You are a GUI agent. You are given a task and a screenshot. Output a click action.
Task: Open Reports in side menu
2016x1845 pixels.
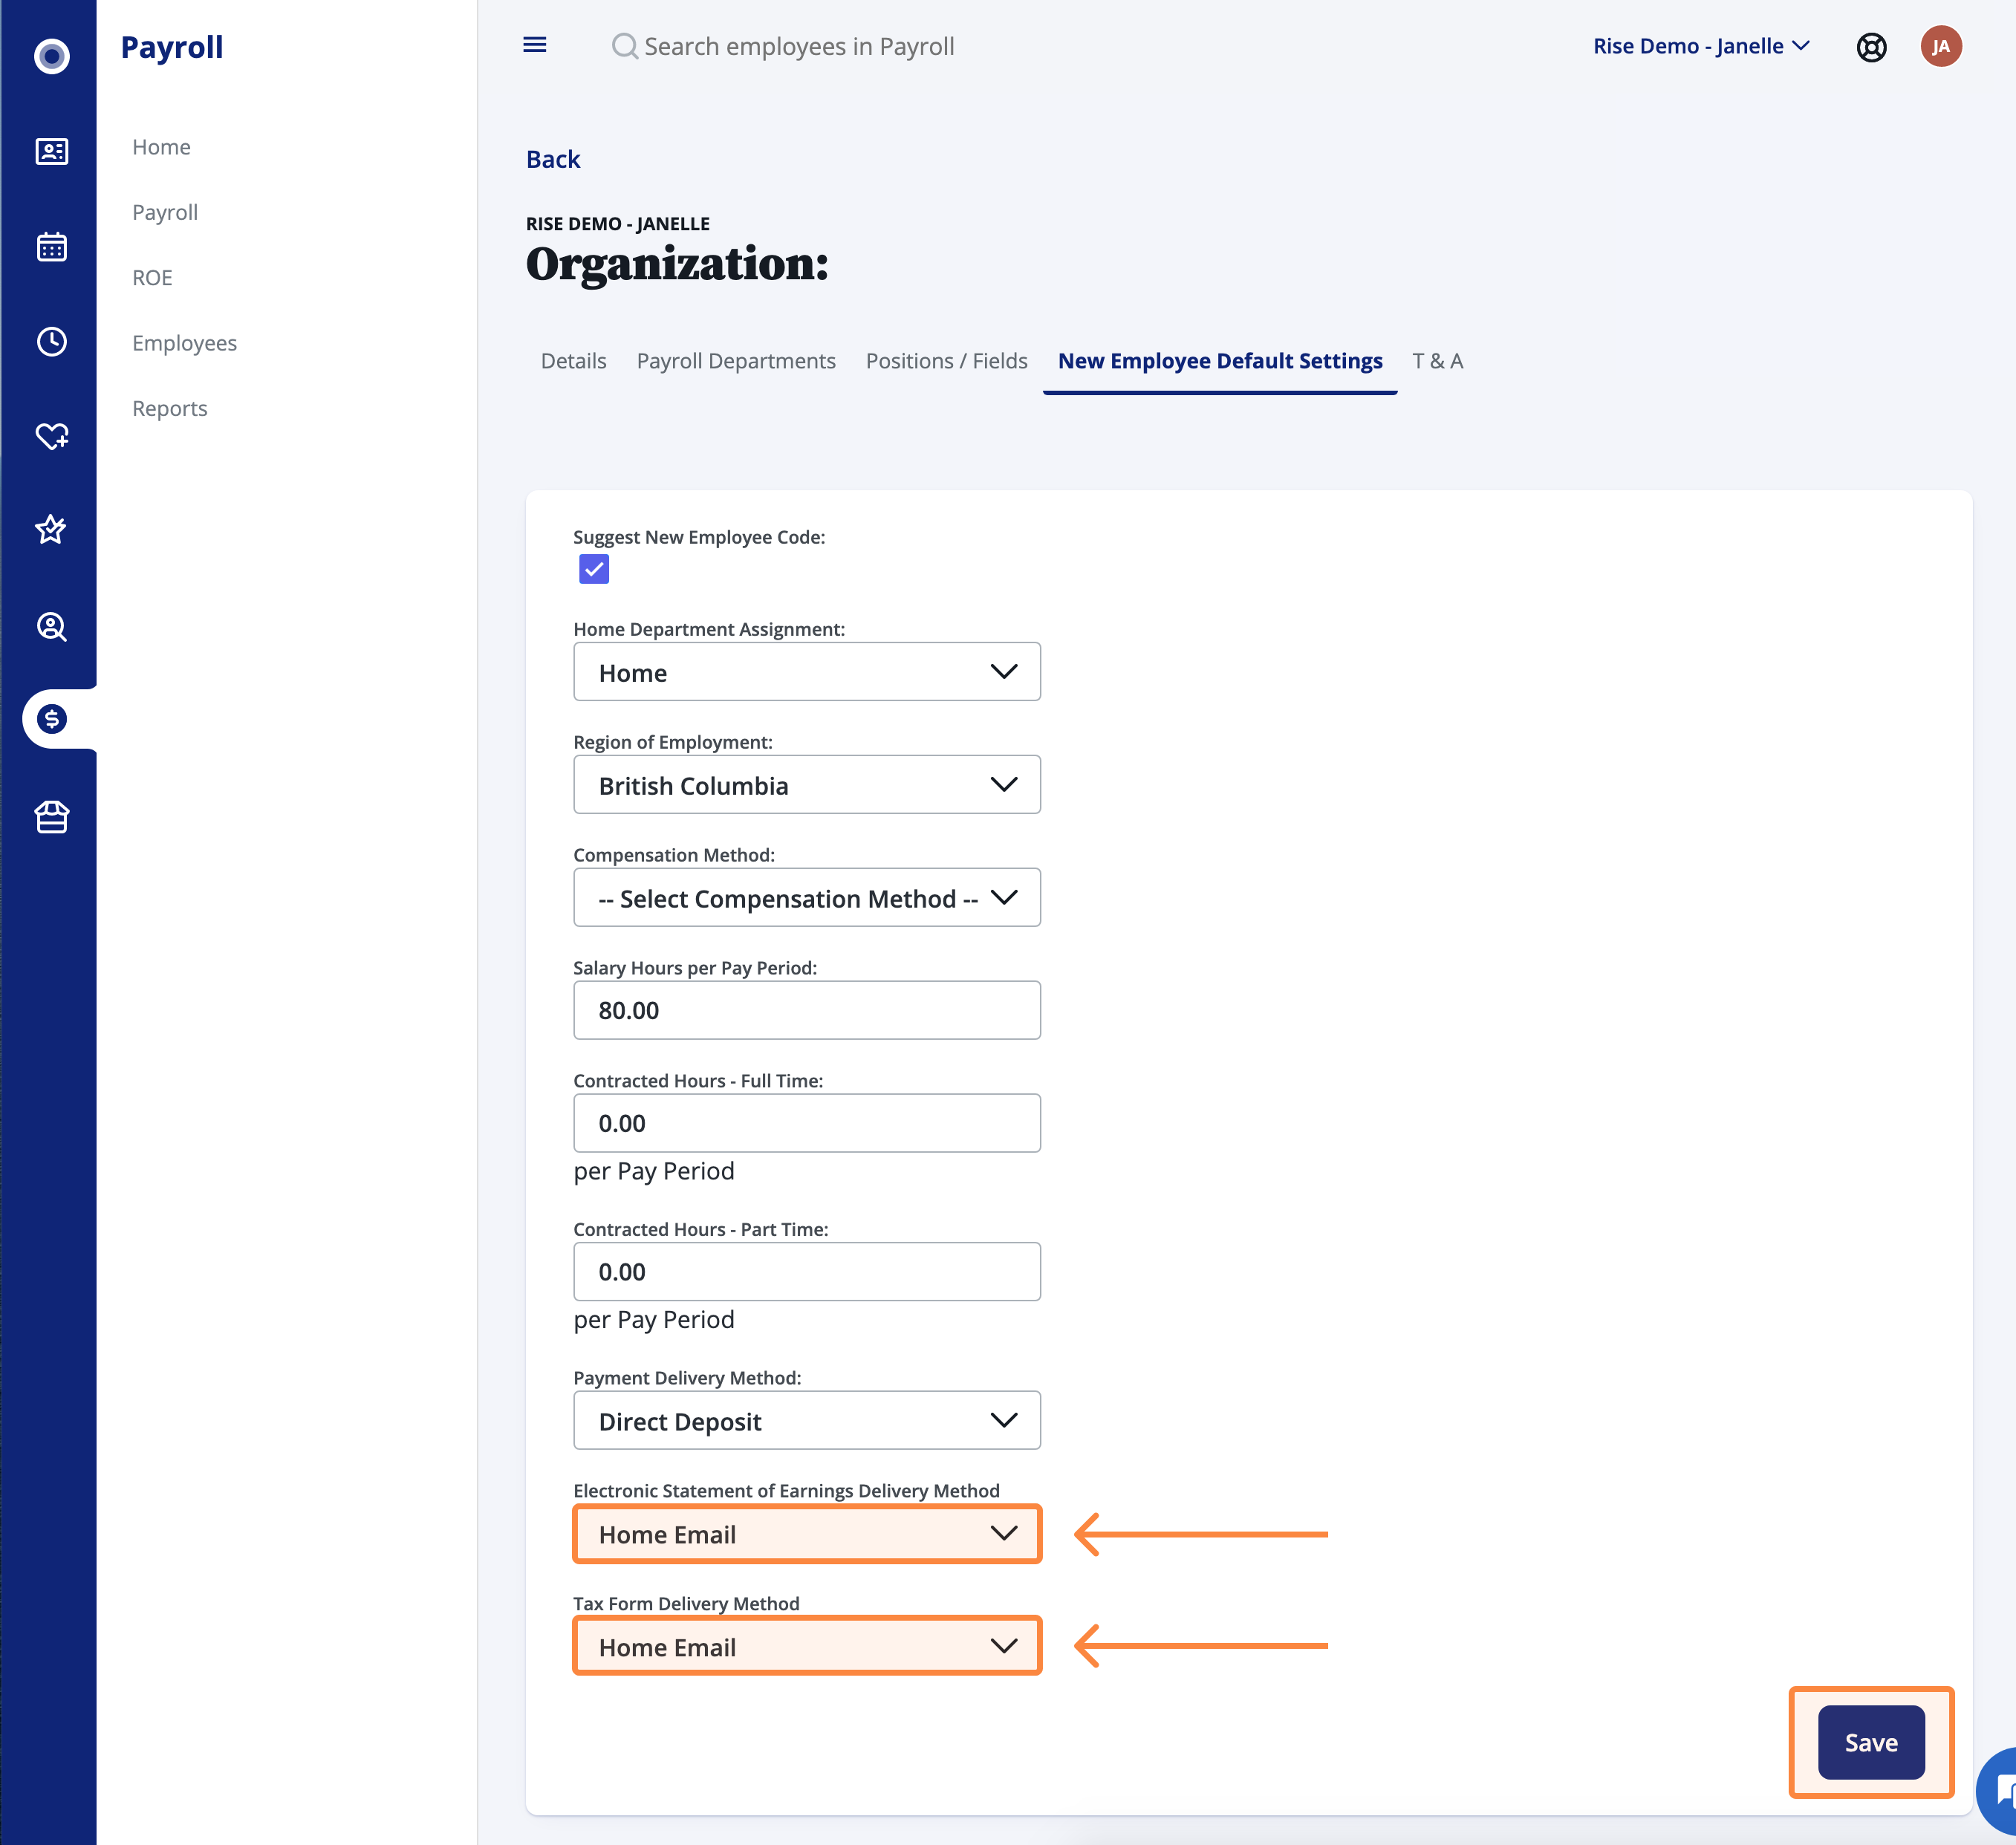coord(170,408)
